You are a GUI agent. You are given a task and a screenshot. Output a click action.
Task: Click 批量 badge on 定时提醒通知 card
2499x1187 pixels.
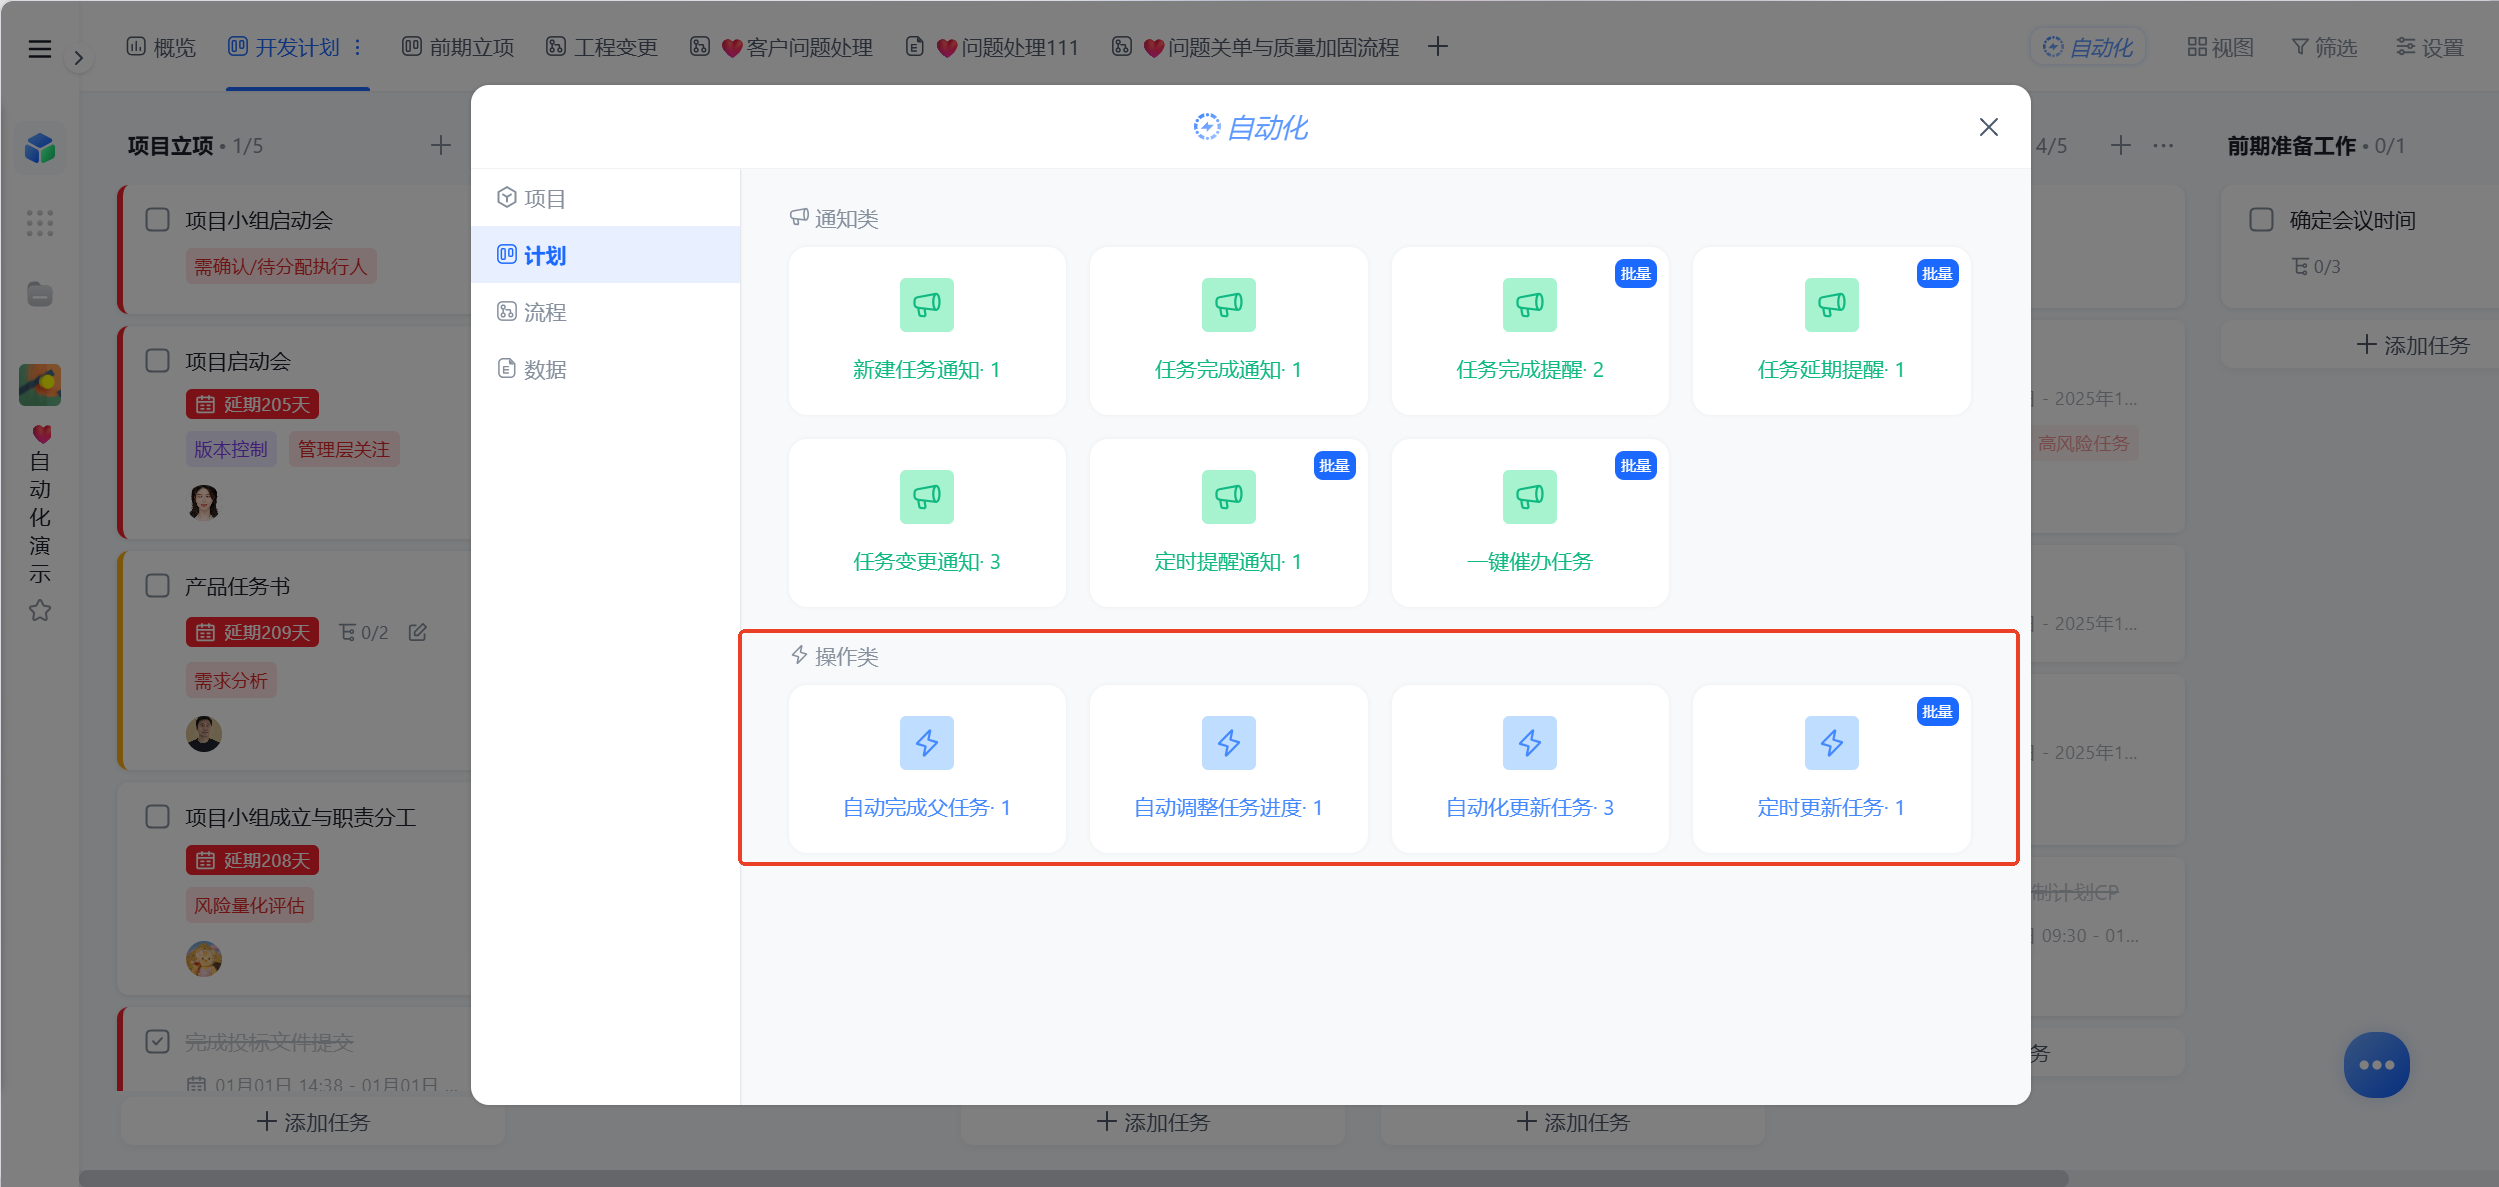tap(1334, 466)
